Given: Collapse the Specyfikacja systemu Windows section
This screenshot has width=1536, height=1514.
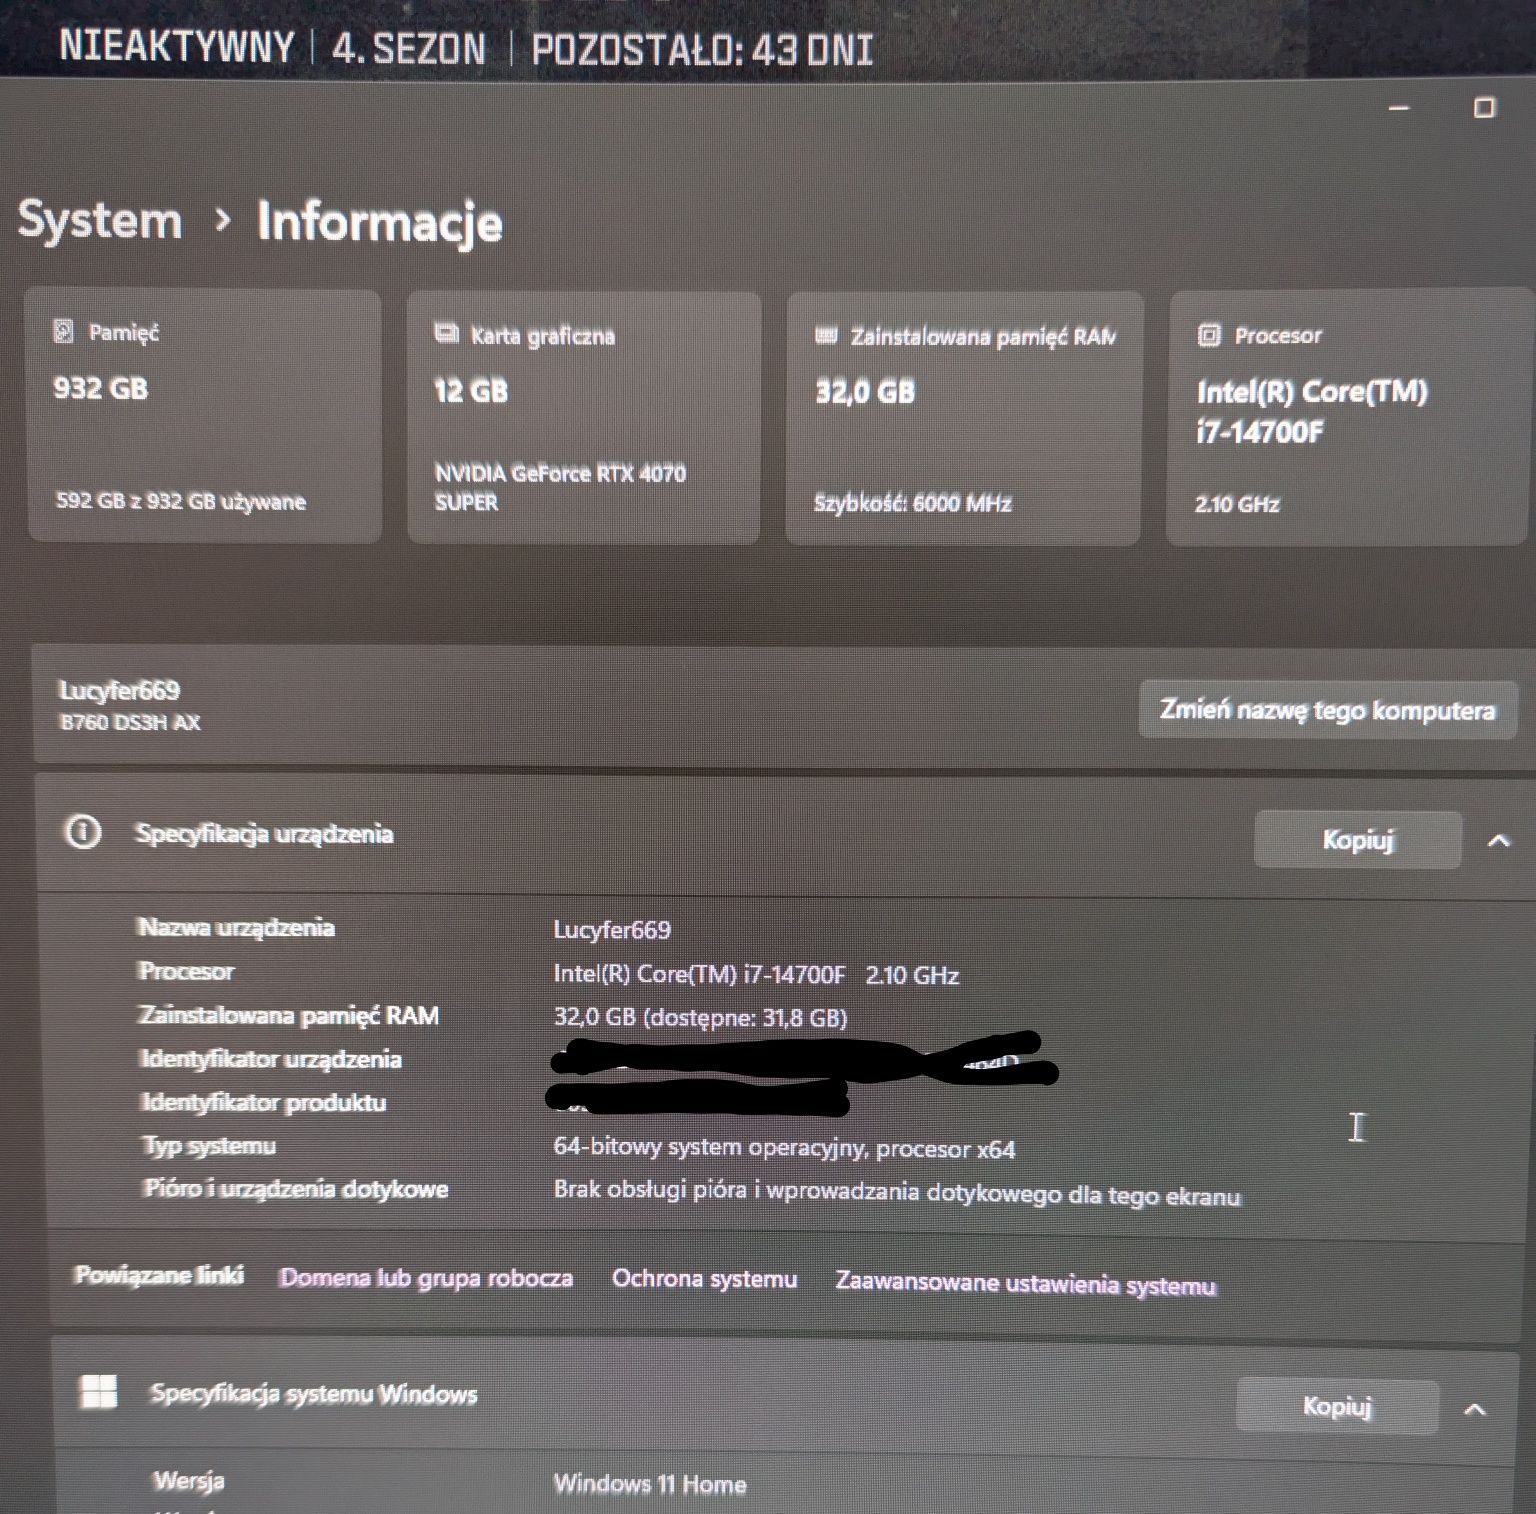Looking at the screenshot, I should (1474, 1409).
